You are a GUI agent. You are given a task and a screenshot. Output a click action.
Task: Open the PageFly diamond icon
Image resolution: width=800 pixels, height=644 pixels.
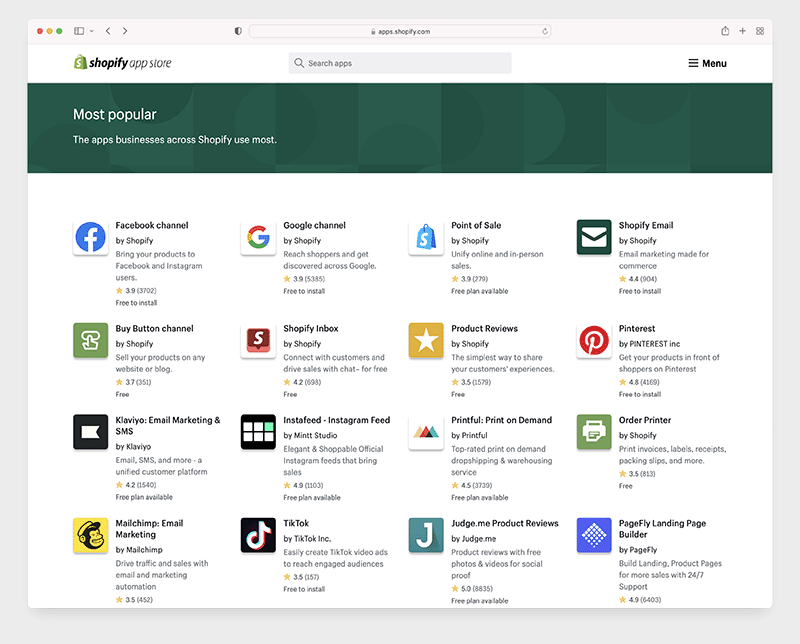click(594, 535)
